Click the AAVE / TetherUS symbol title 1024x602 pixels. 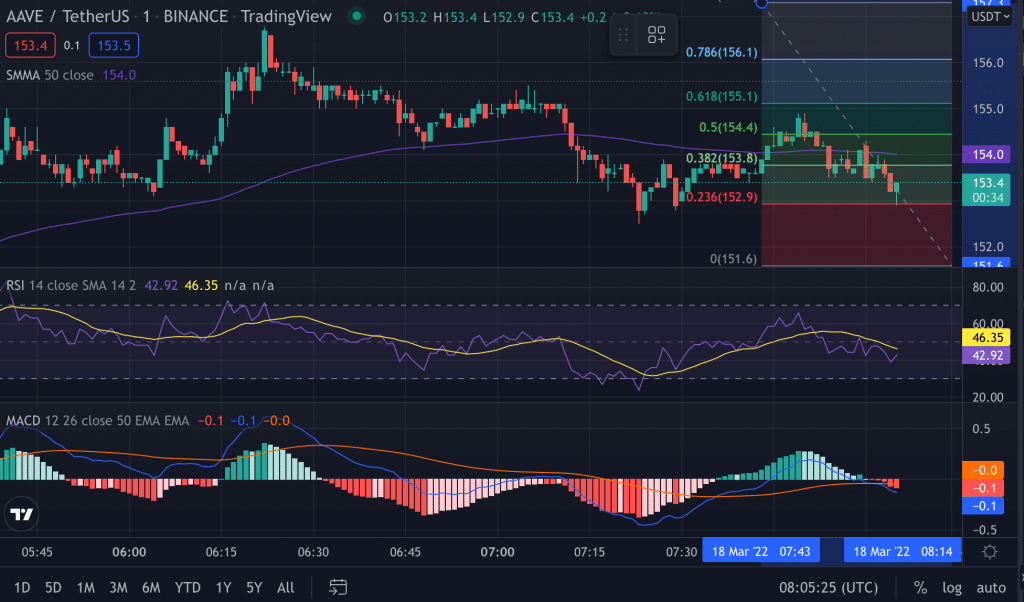(x=68, y=16)
